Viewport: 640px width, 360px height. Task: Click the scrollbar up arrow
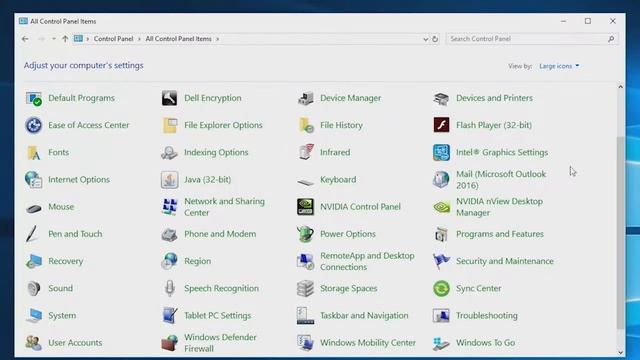[x=620, y=87]
